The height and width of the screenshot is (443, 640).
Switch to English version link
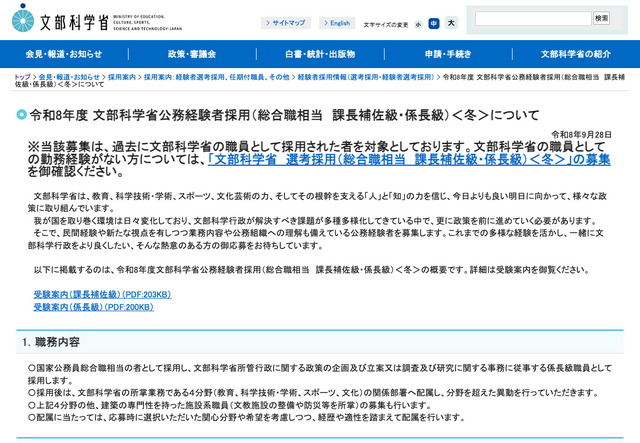pyautogui.click(x=337, y=23)
